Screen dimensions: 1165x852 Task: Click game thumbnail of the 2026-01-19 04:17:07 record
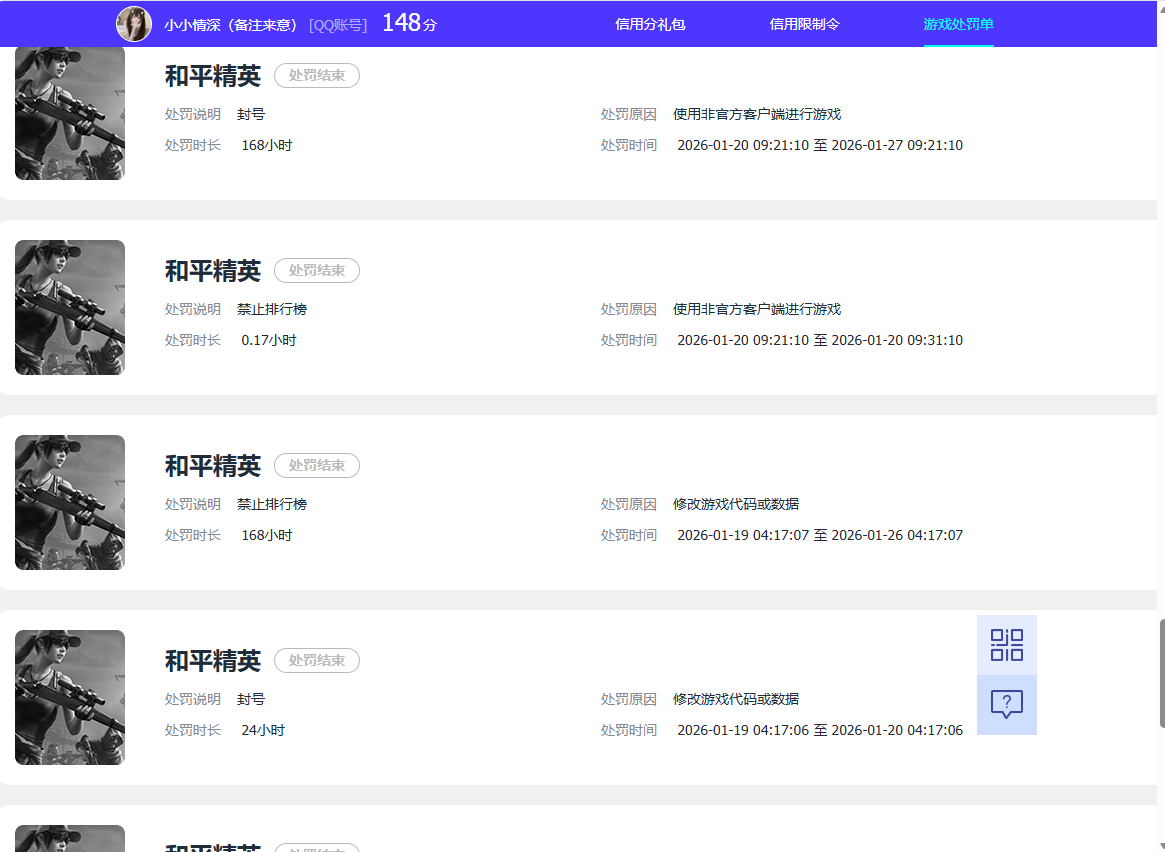(70, 502)
